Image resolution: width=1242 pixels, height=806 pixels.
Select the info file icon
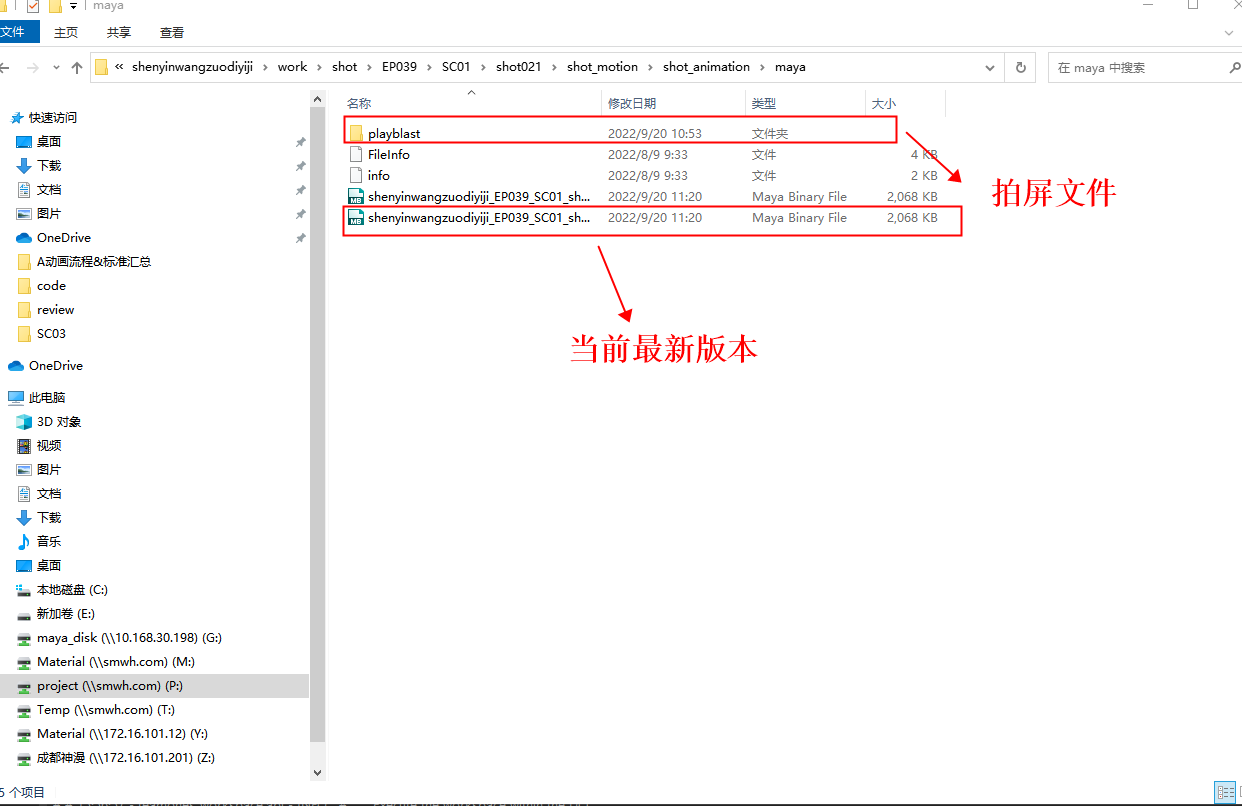click(355, 175)
